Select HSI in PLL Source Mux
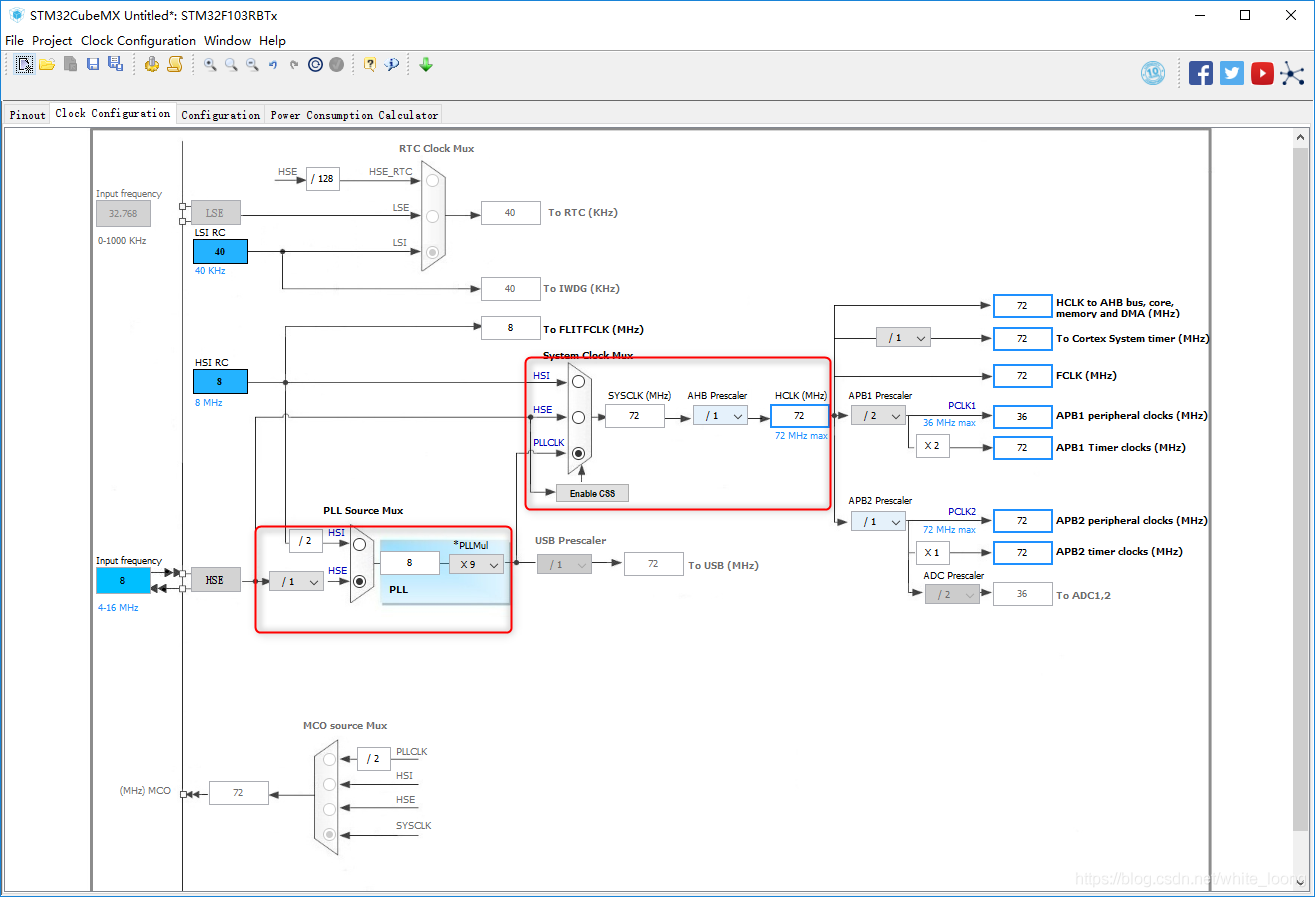1315x897 pixels. [x=360, y=544]
